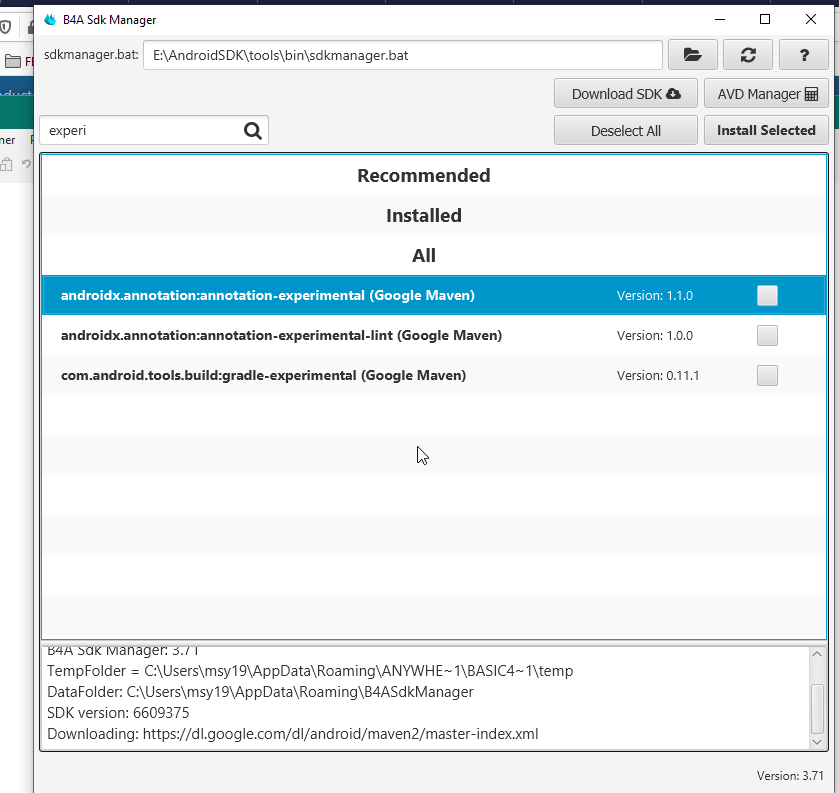Click the log panel scrollbar thumb
This screenshot has height=793, width=839.
[817, 708]
